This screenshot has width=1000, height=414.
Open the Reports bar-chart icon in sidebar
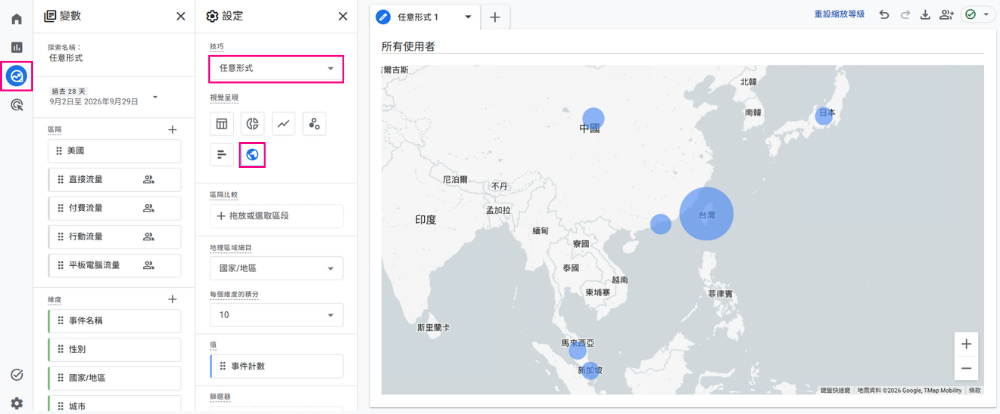17,47
